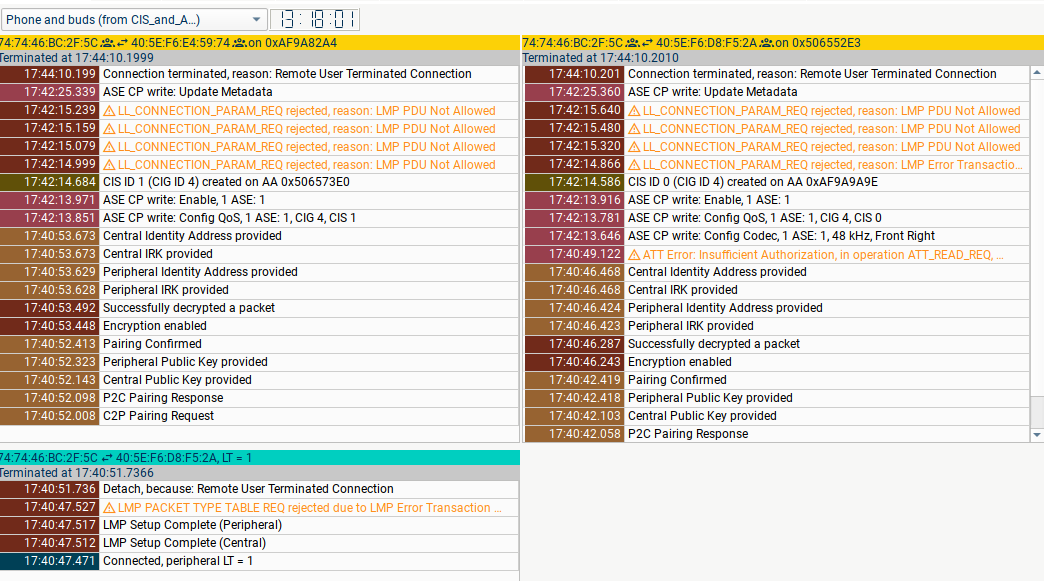The image size is (1044, 581).
Task: Click the warning triangle beside the ATT Error Insufficient Authorization entry
Action: (x=633, y=254)
